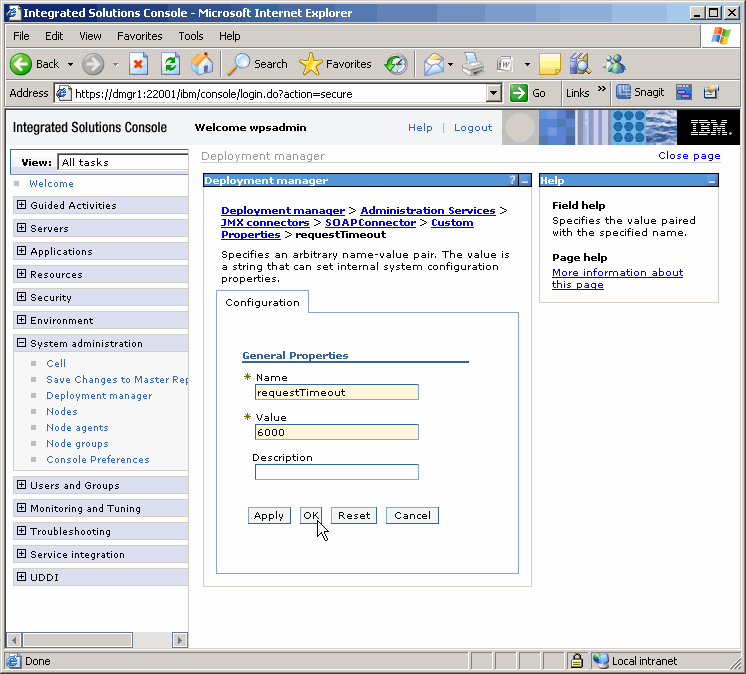The width and height of the screenshot is (746, 674).
Task: Select the Configuration tab
Action: pyautogui.click(x=262, y=302)
